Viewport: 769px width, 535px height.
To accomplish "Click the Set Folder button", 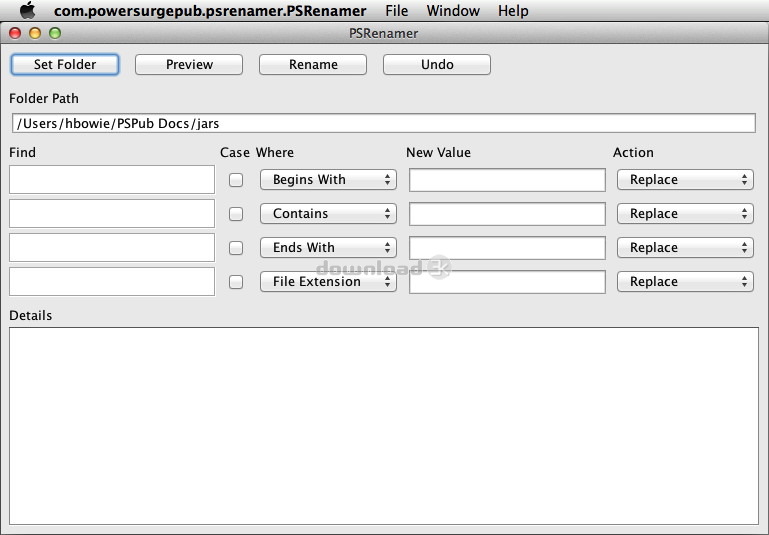I will pyautogui.click(x=65, y=64).
